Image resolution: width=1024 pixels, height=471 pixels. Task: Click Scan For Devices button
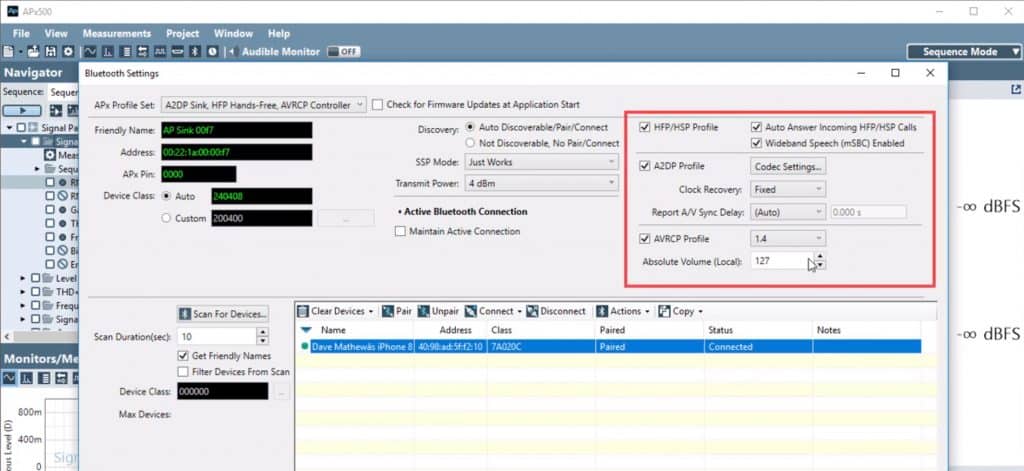pos(222,314)
